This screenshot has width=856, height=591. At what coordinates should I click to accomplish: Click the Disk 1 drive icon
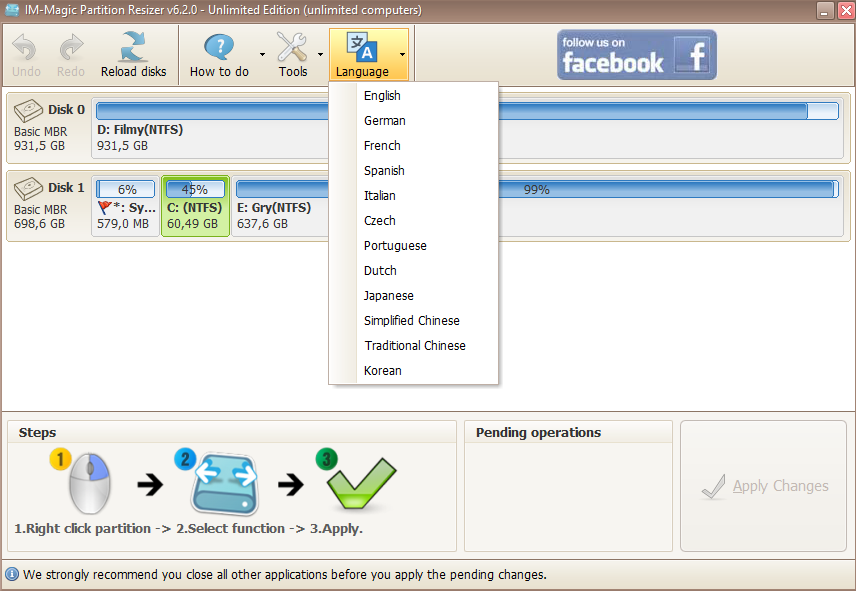coord(28,188)
